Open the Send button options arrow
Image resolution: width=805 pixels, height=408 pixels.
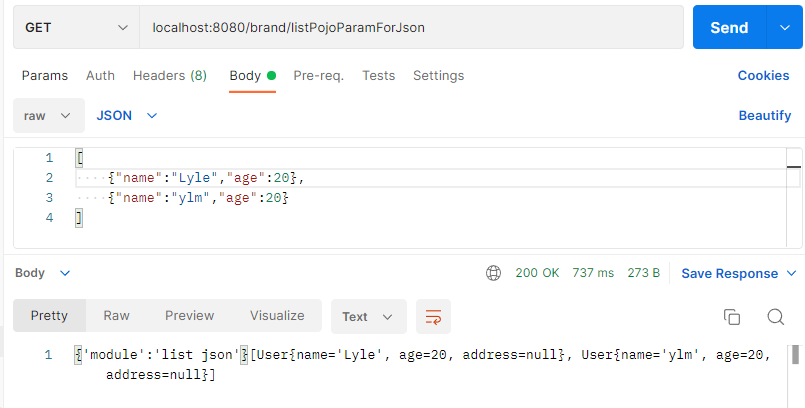[784, 27]
